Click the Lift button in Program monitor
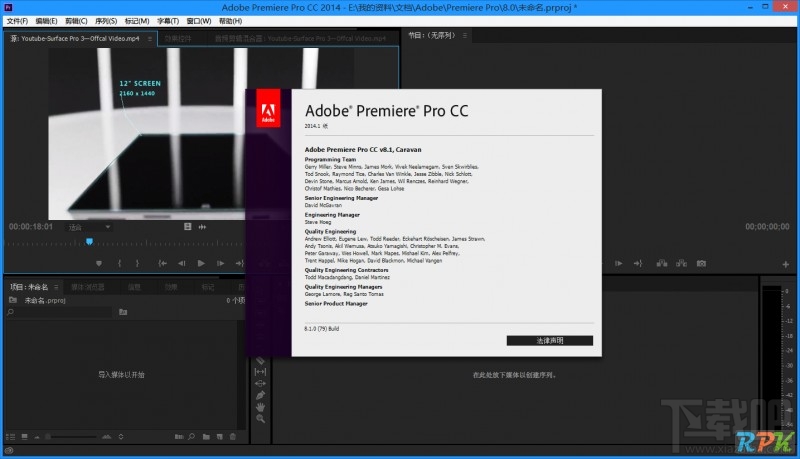The height and width of the screenshot is (459, 800). coord(662,263)
